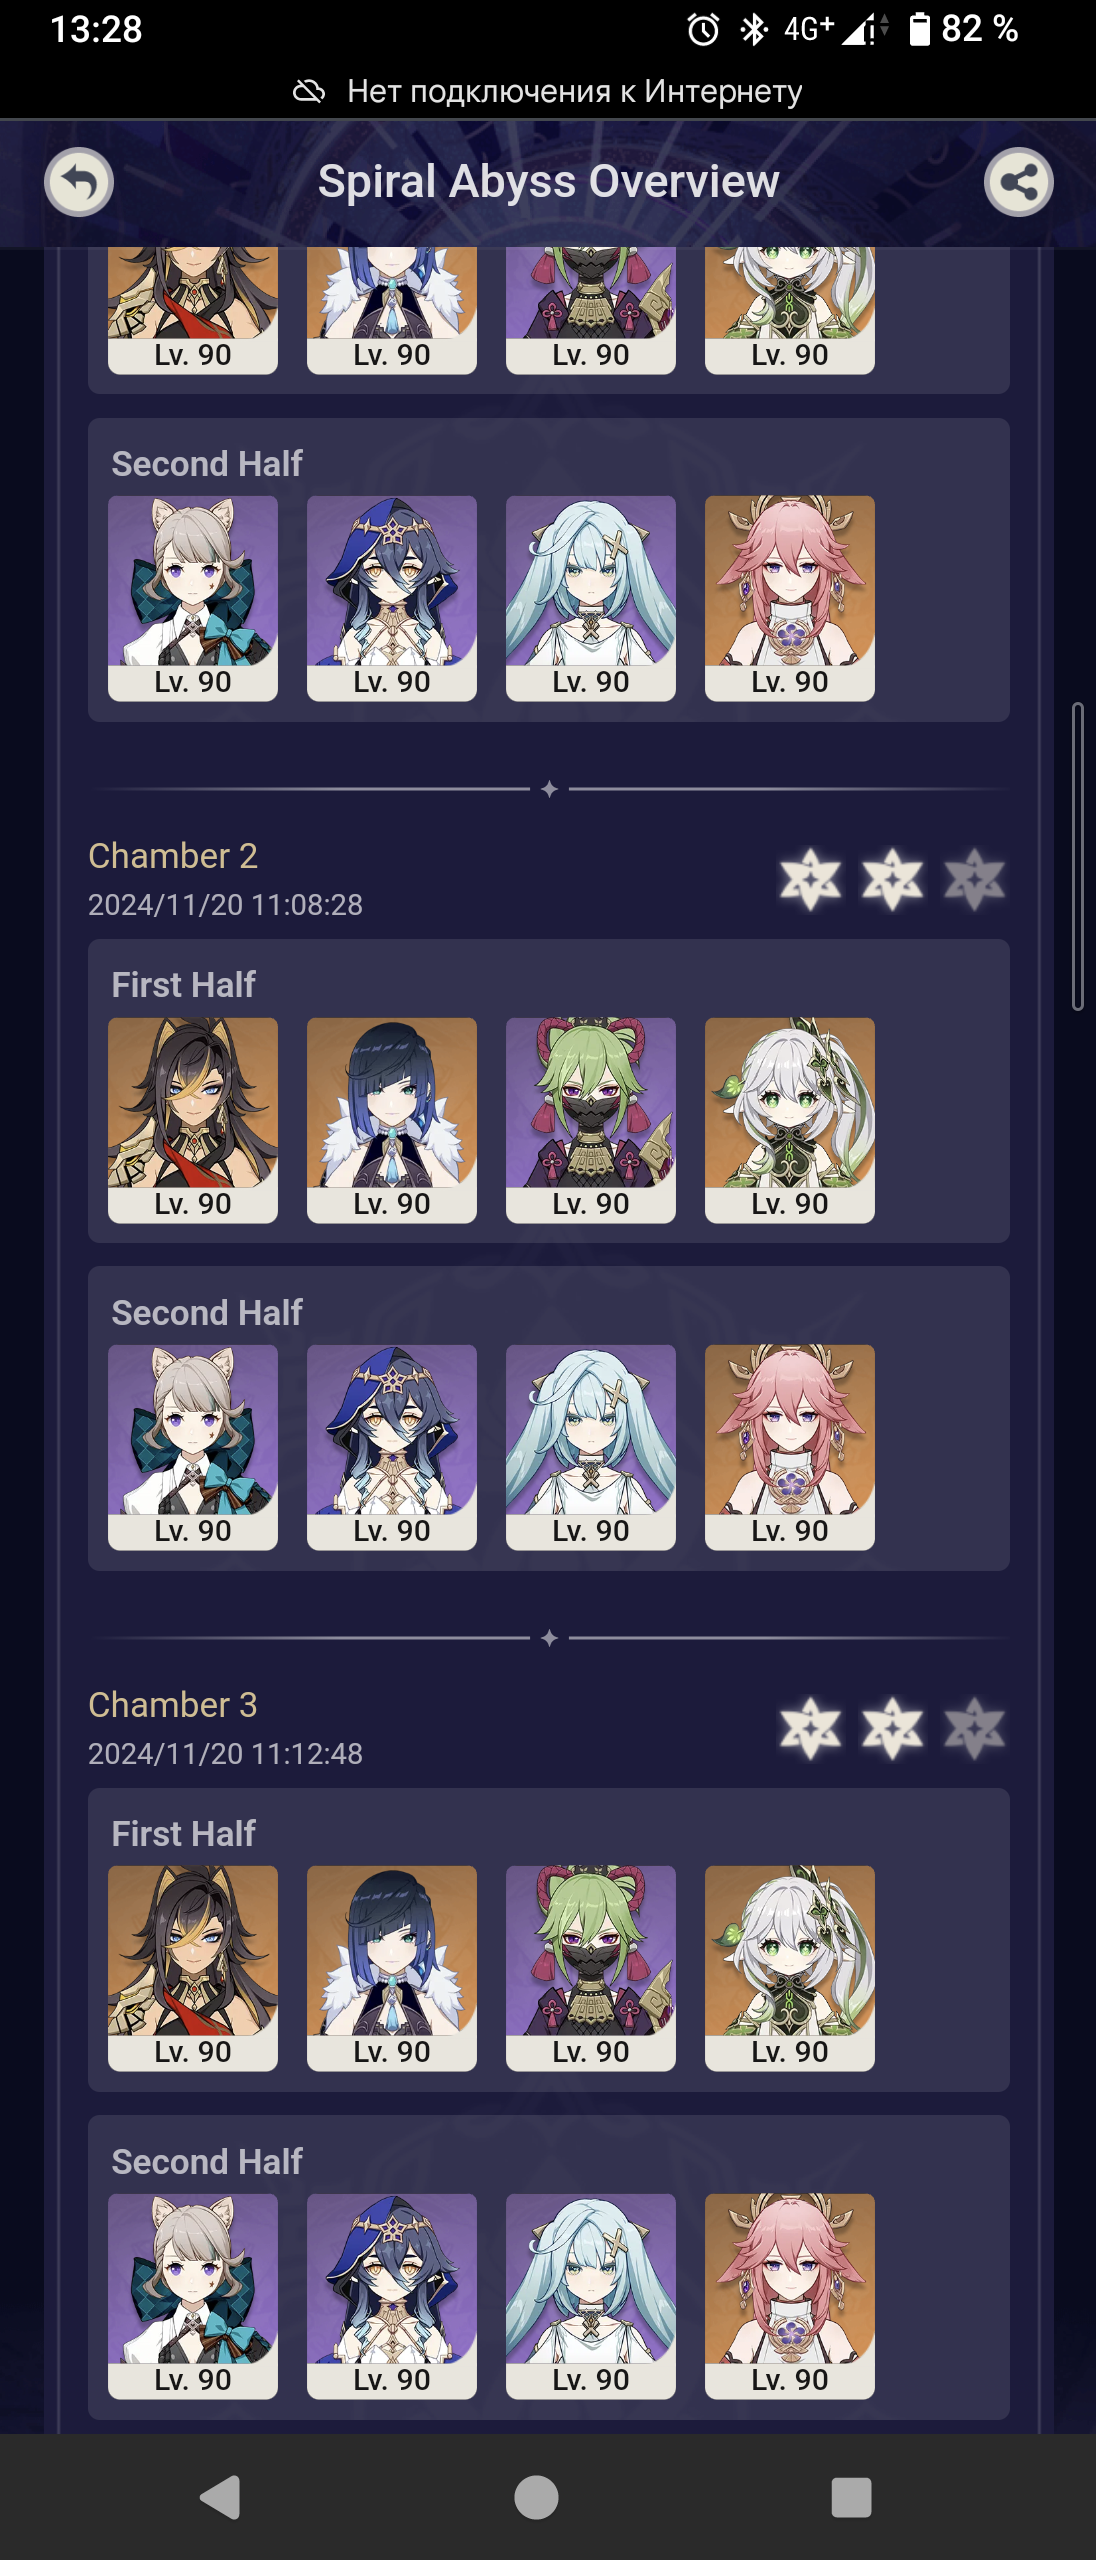Tap the Chamber 2 heading

click(173, 856)
